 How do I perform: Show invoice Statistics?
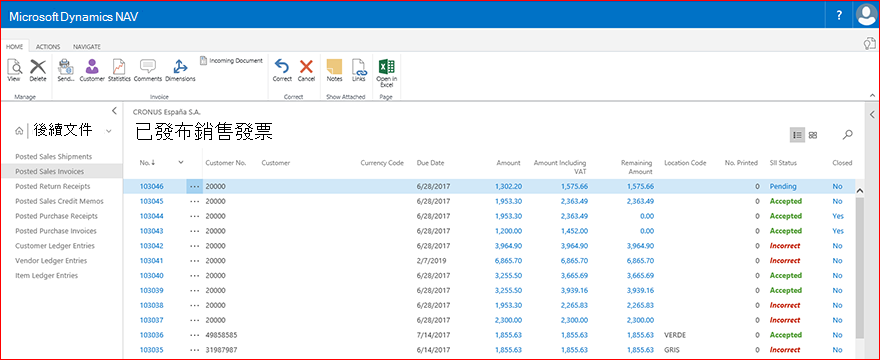click(119, 71)
